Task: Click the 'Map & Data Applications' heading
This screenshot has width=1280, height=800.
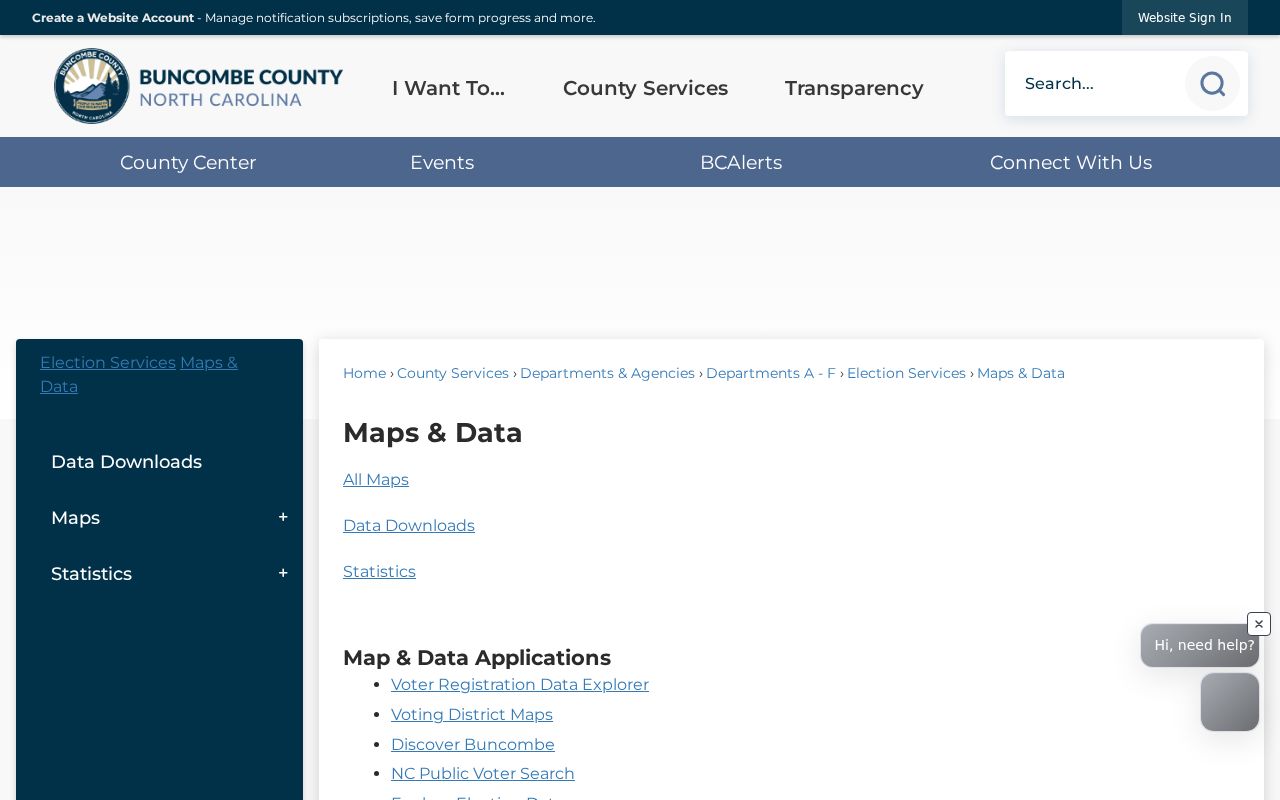Action: [477, 658]
